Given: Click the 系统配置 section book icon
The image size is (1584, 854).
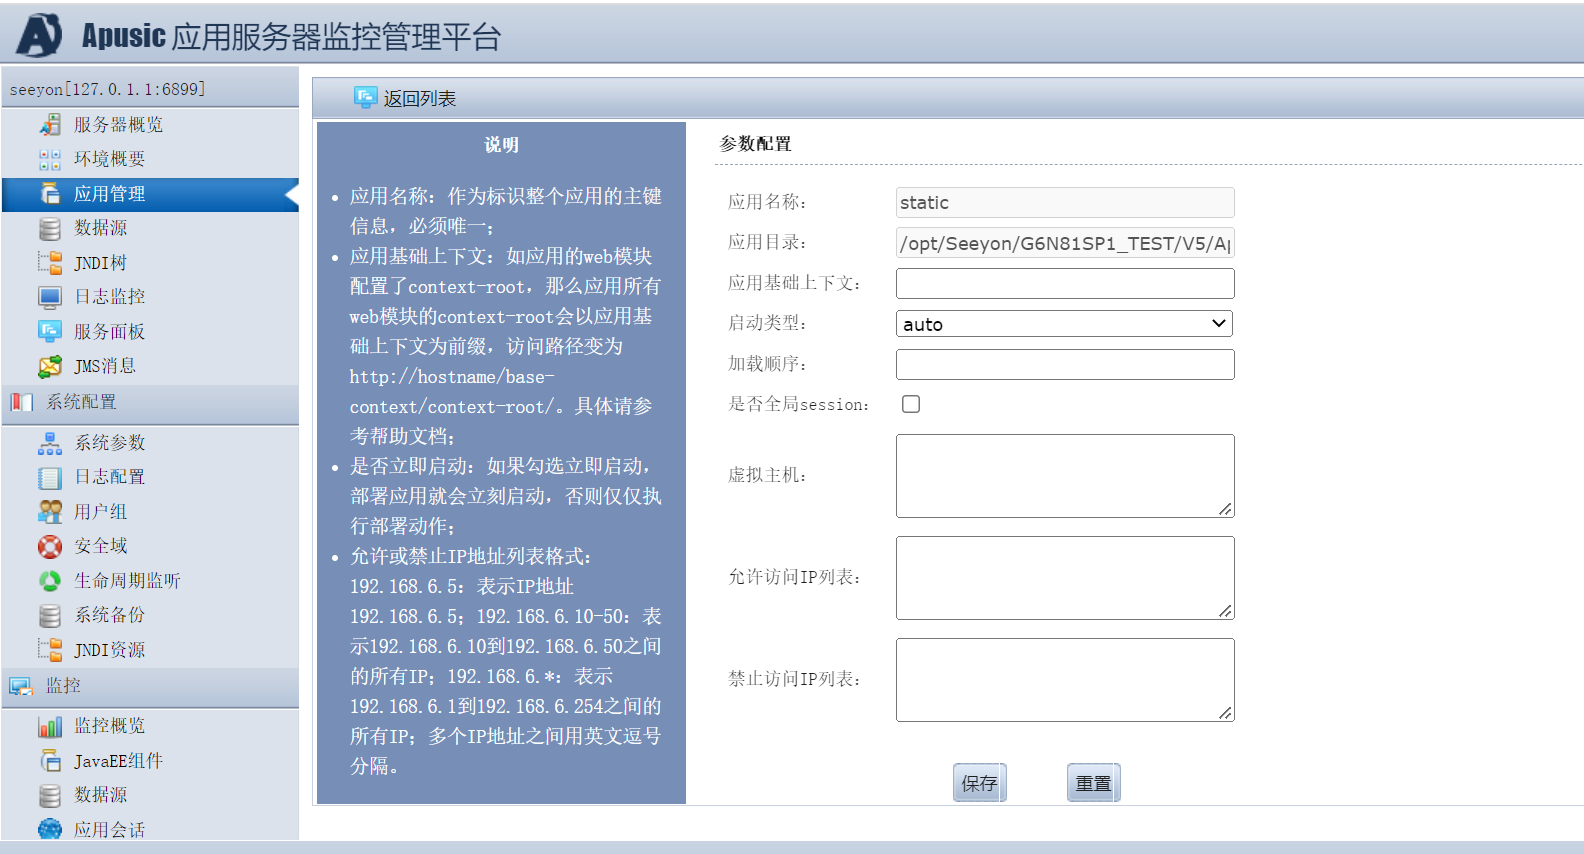Looking at the screenshot, I should point(22,402).
